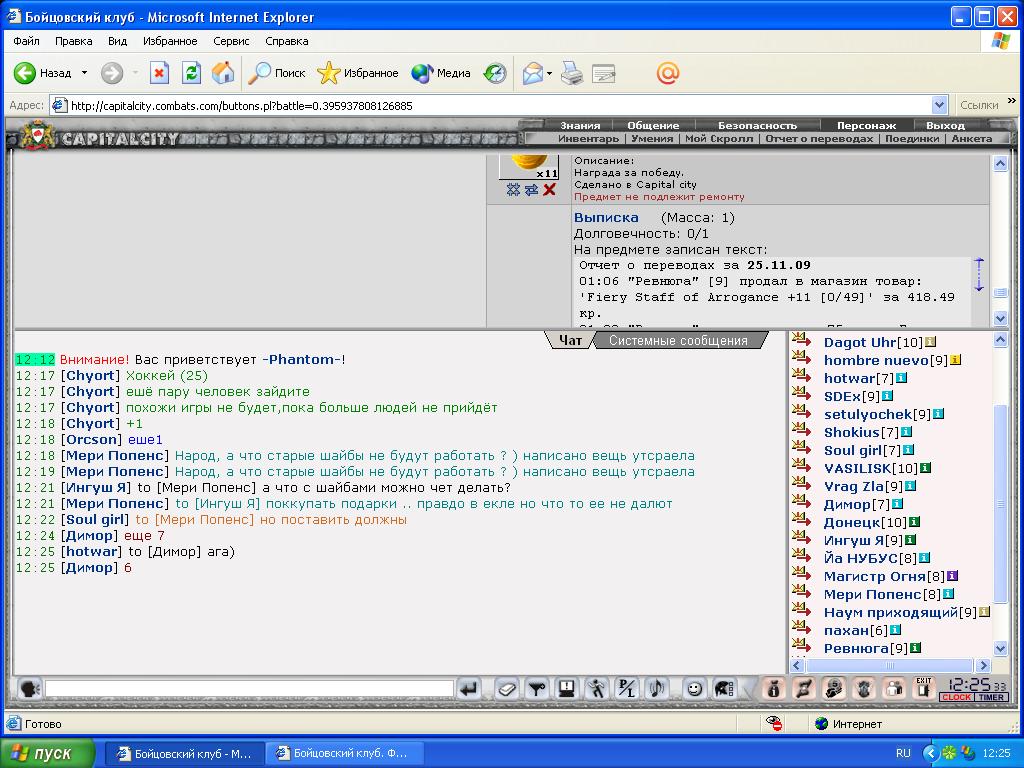Image resolution: width=1024 pixels, height=768 pixels.
Task: Open the Общение game menu
Action: [653, 125]
